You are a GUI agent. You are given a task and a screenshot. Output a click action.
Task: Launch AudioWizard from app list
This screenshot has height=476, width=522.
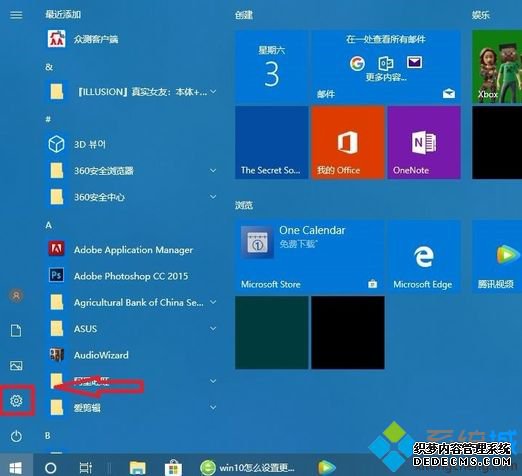coord(131,355)
